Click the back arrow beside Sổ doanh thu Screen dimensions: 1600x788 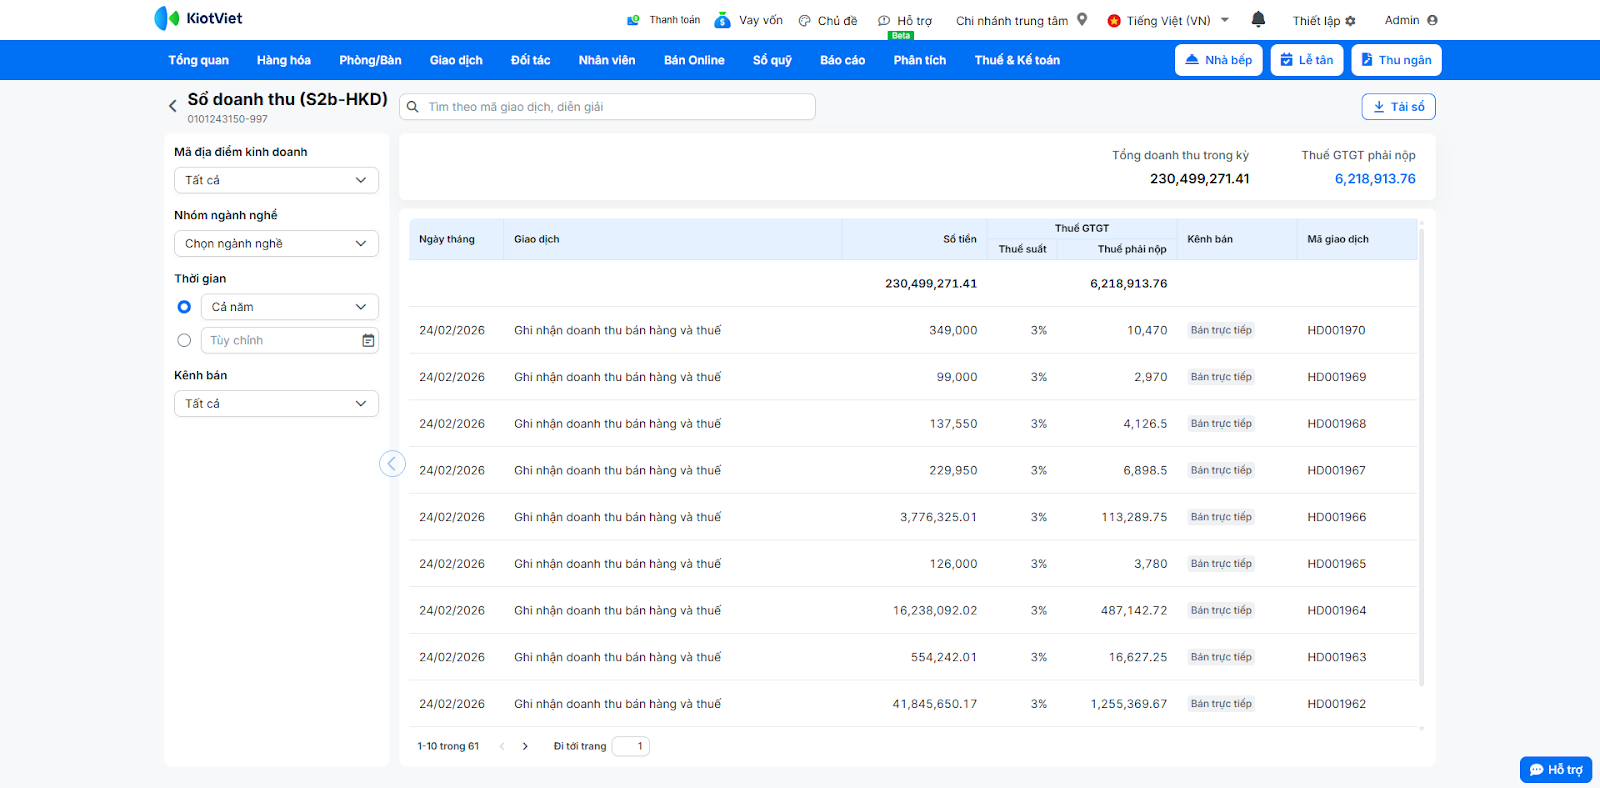coord(173,105)
